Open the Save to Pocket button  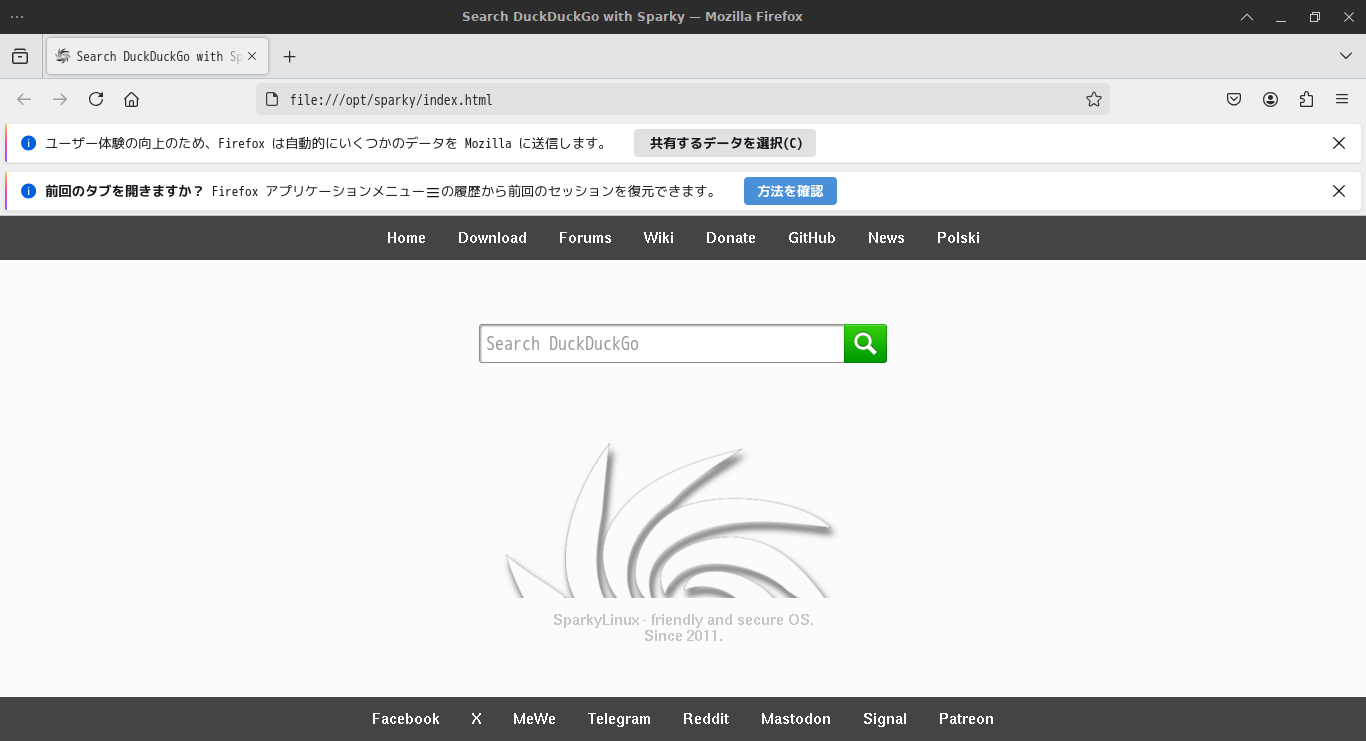click(x=1234, y=99)
